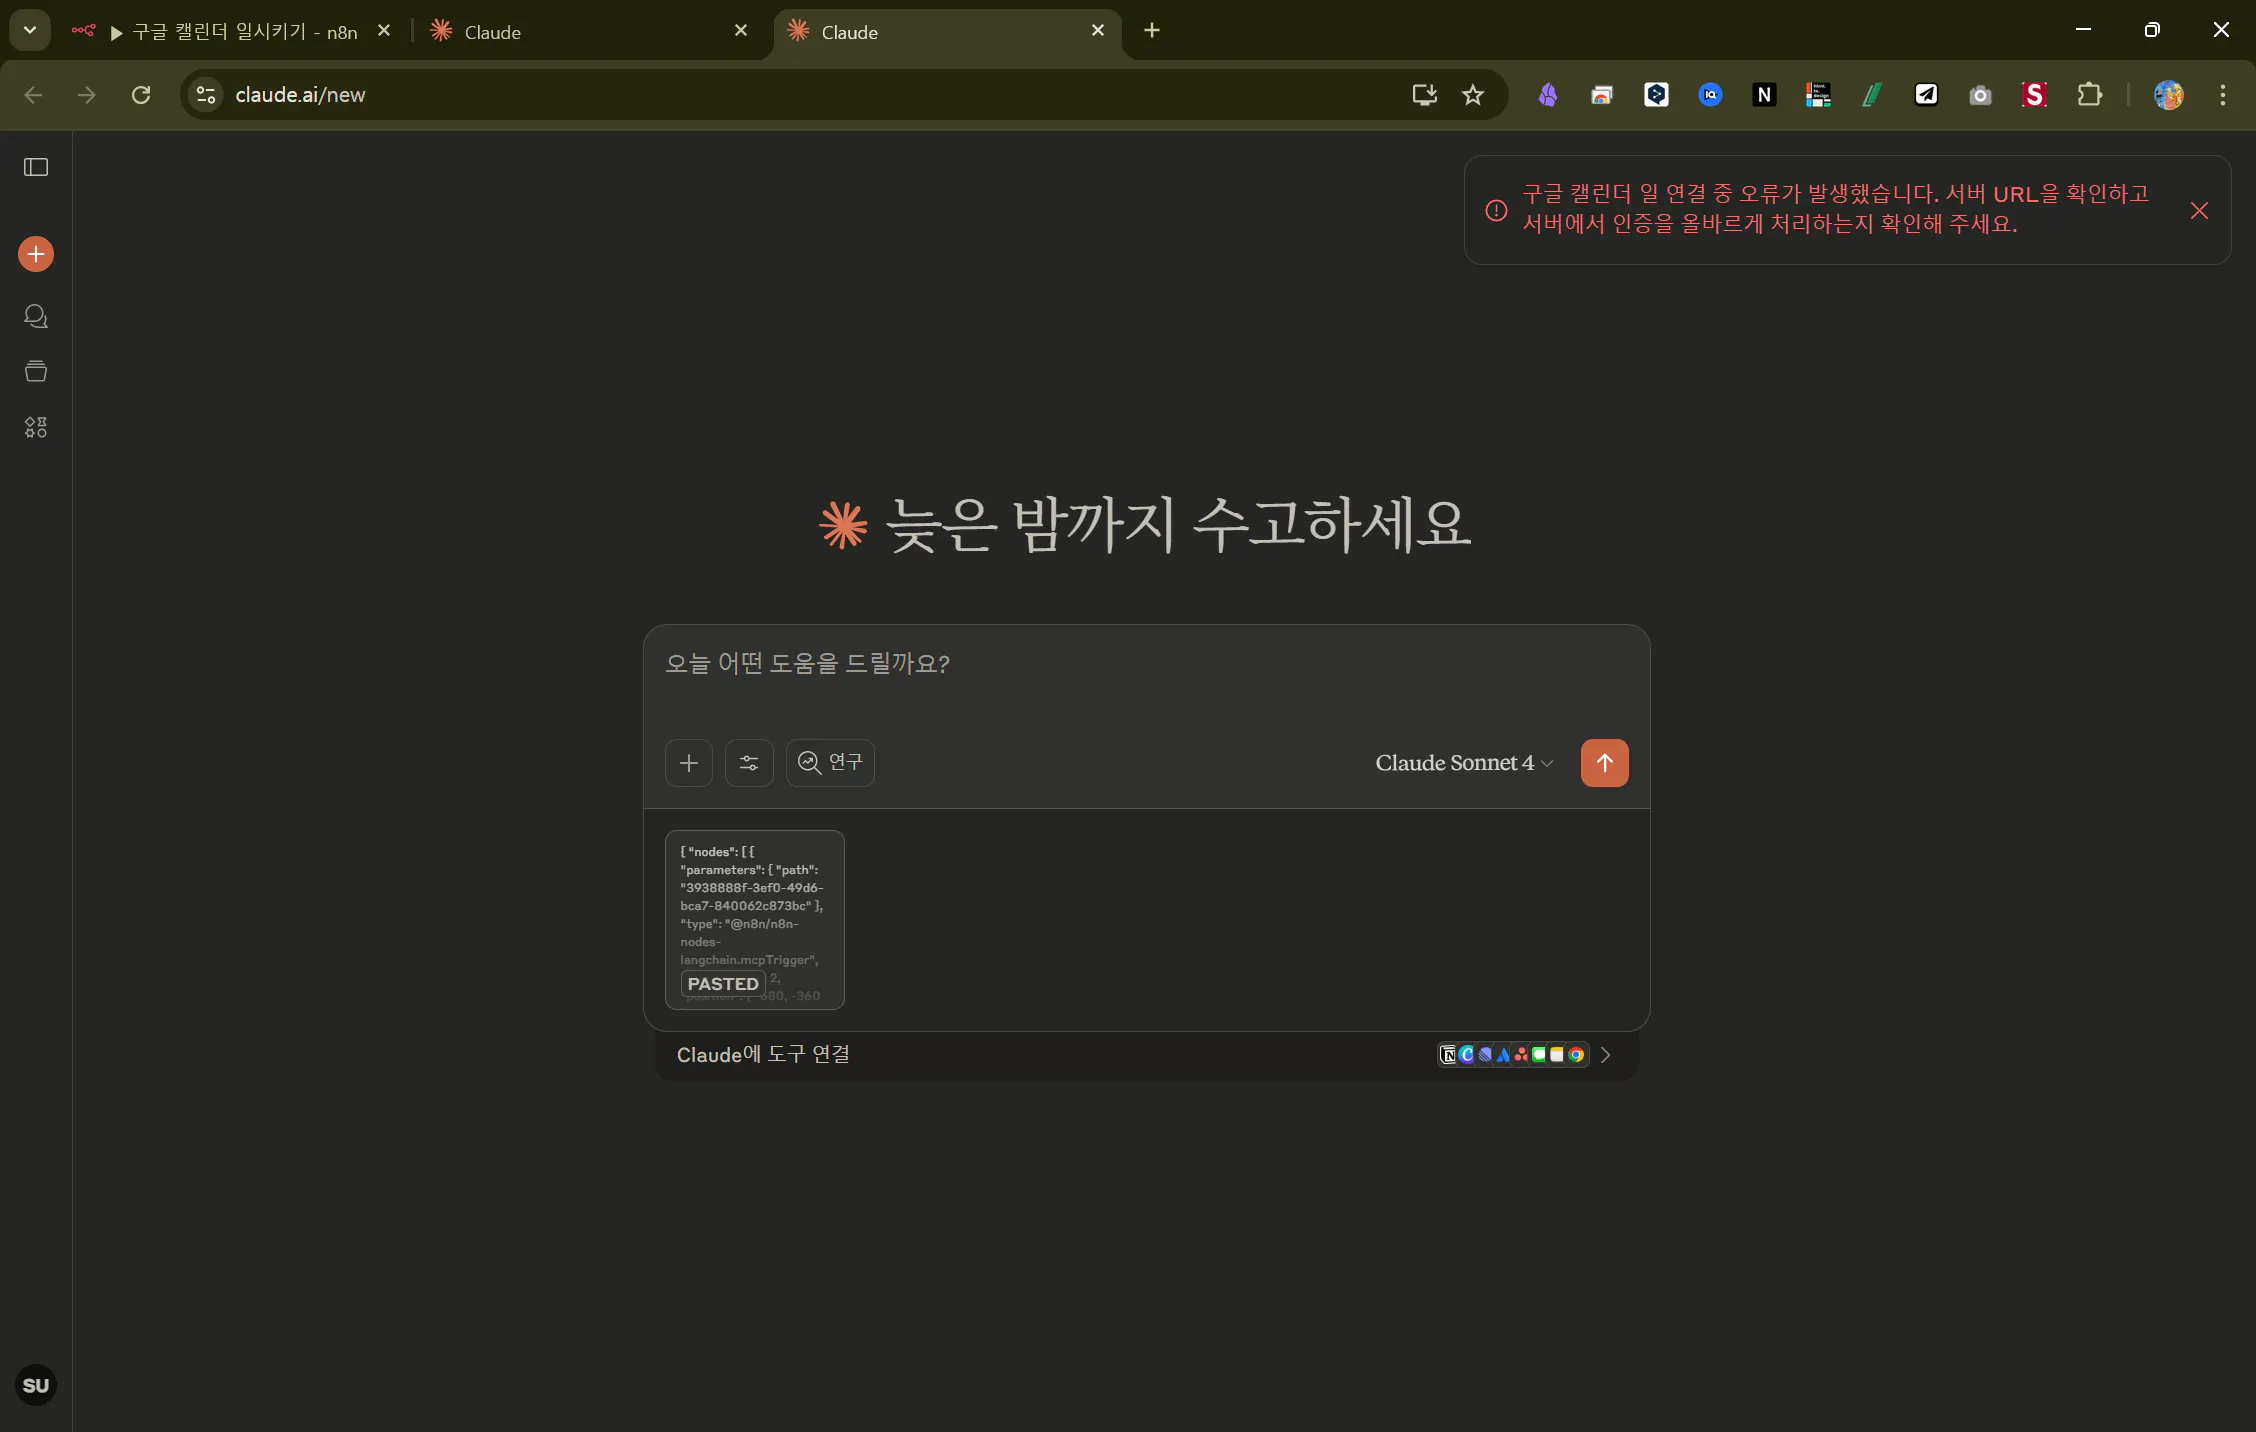The height and width of the screenshot is (1432, 2256).
Task: Open the Projects icon in sidebar
Action: (36, 371)
